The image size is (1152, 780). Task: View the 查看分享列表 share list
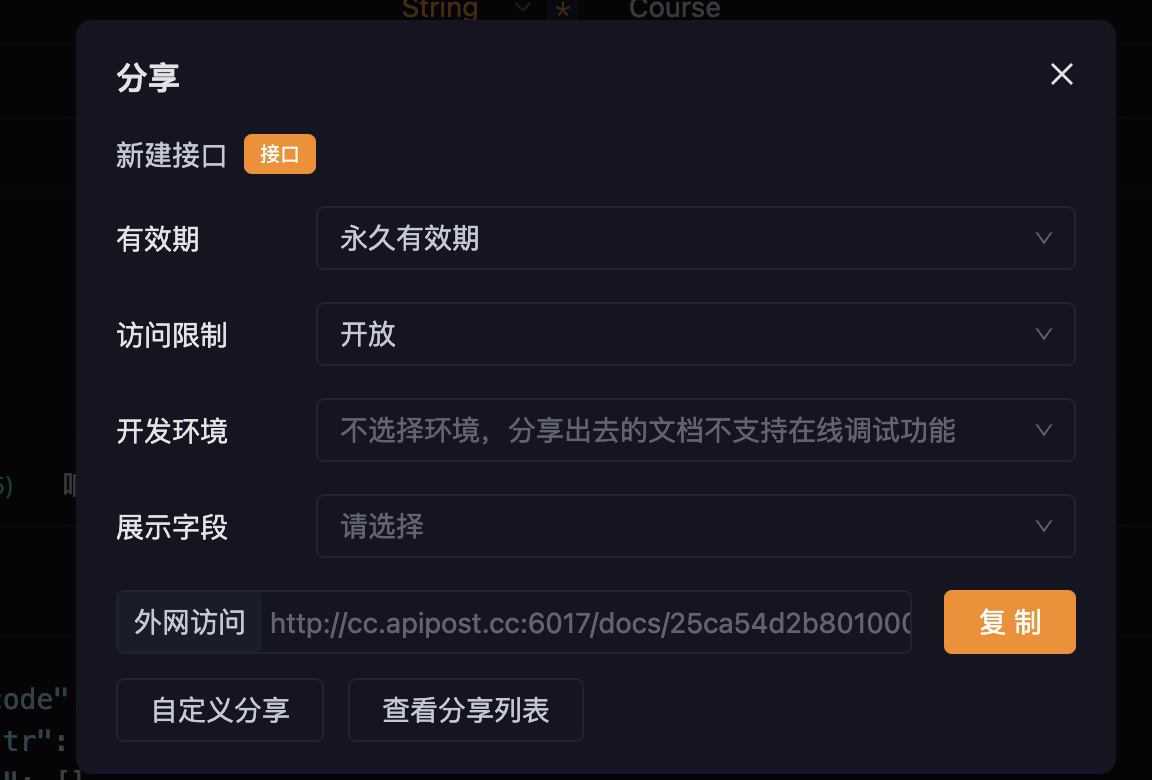coord(466,710)
